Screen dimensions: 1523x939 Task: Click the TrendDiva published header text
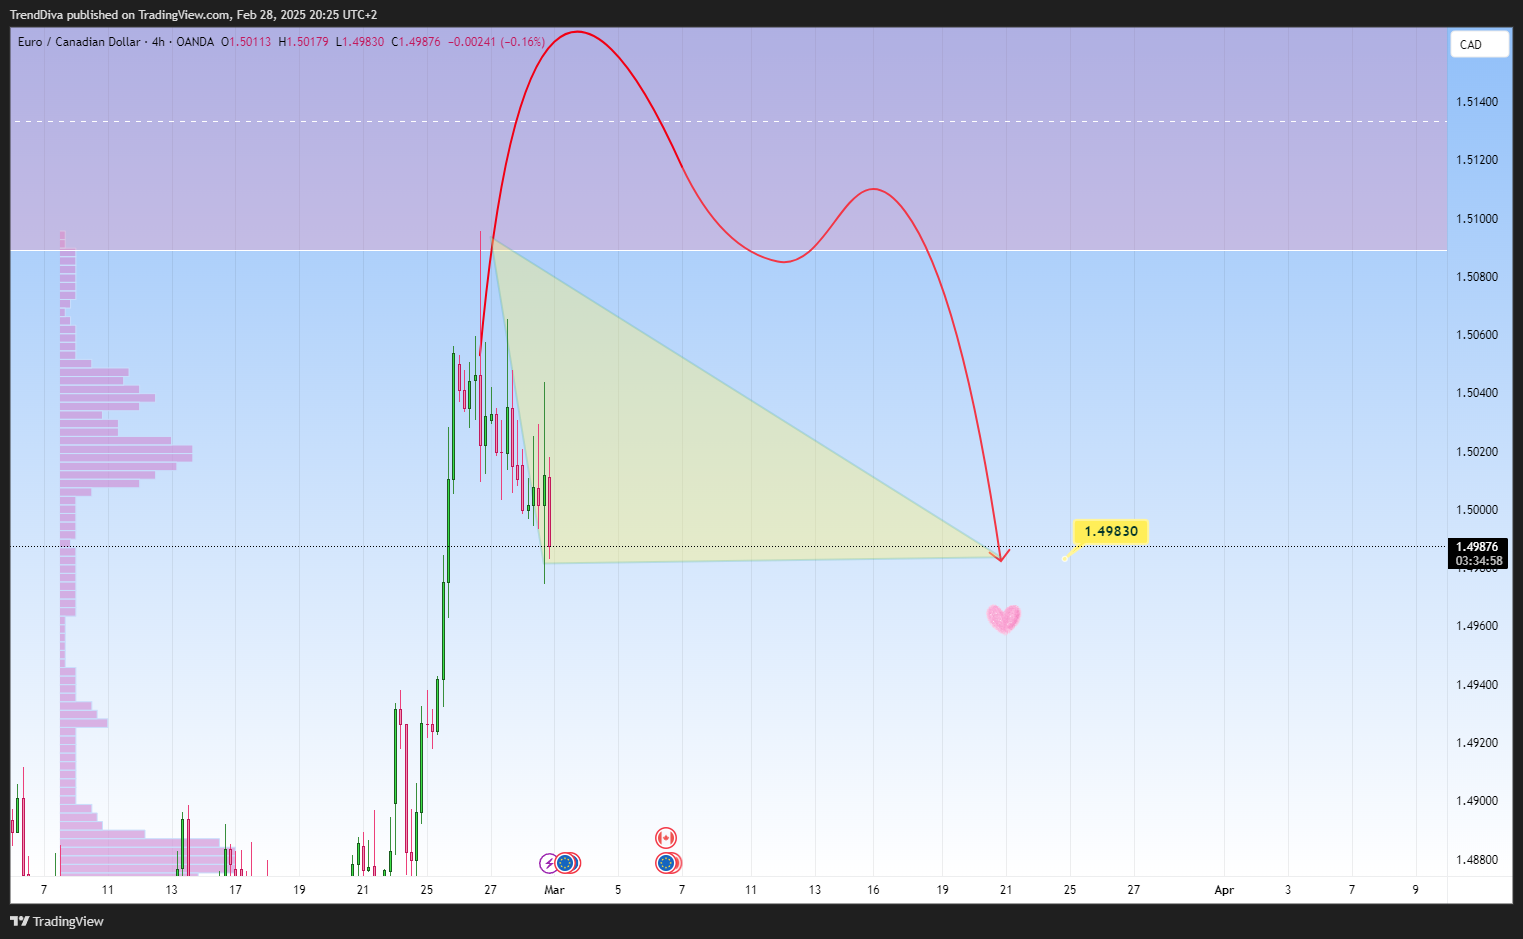click(193, 14)
